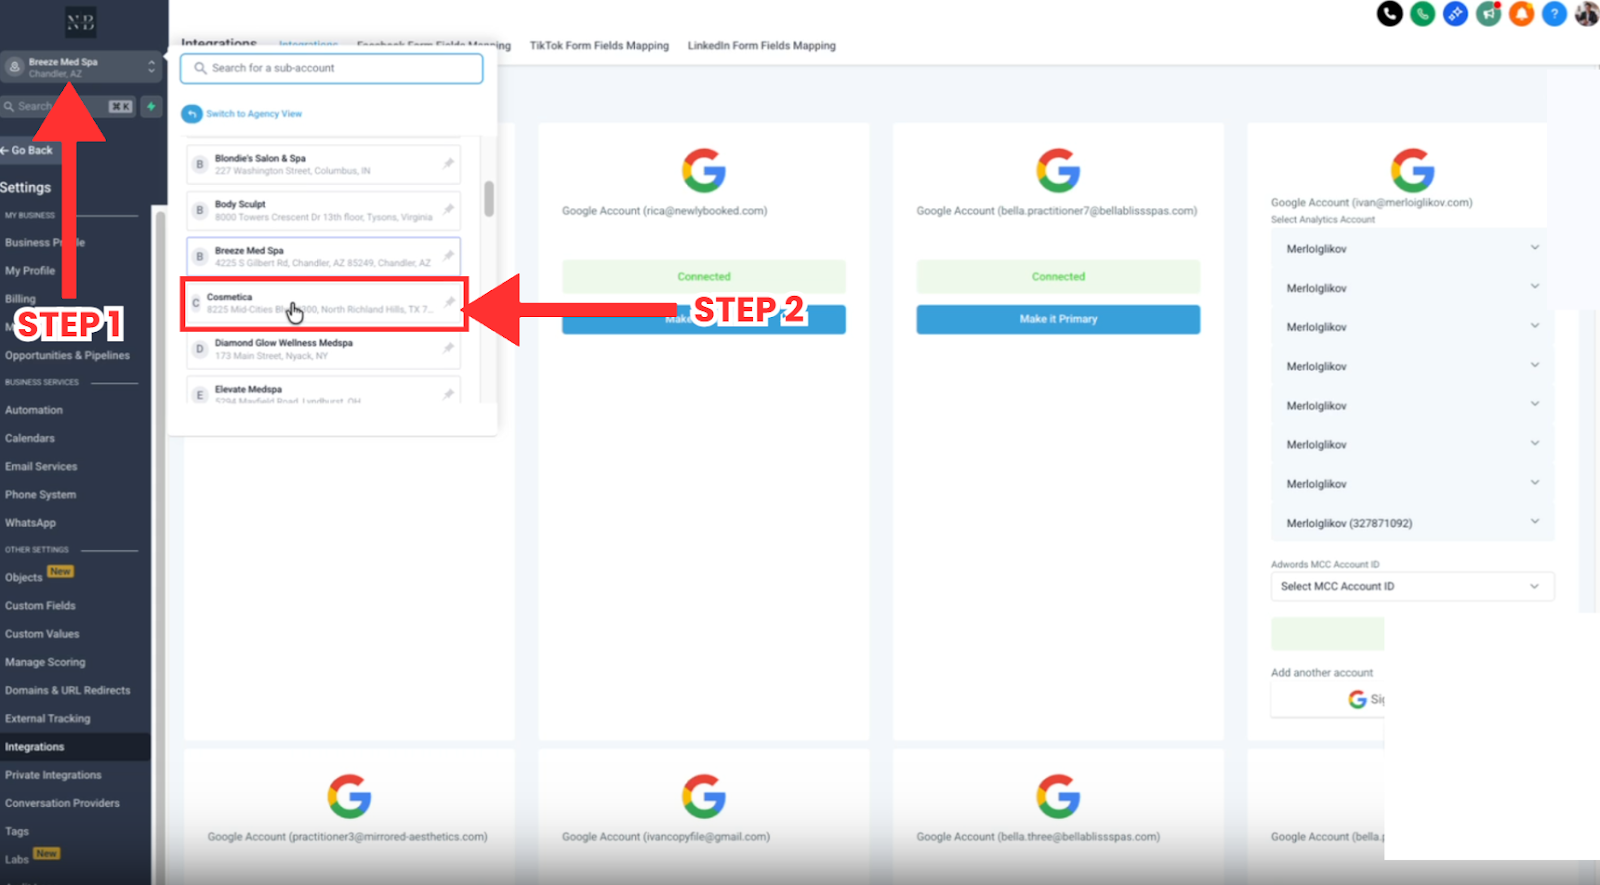Expand the fifth Merloiglikov analytics dropdown

pos(1534,404)
